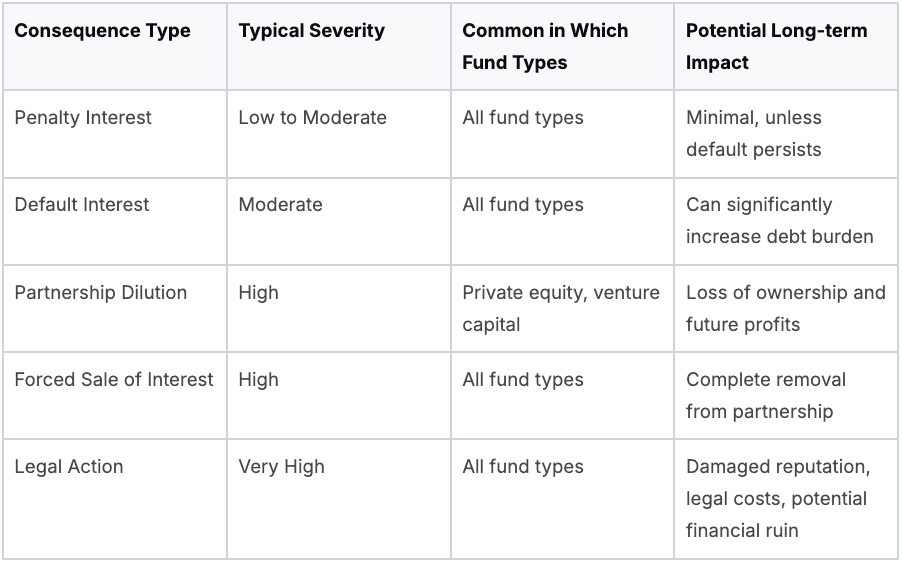Click the High severity cell for Partnership Dilution
The image size is (902, 562).
click(258, 292)
